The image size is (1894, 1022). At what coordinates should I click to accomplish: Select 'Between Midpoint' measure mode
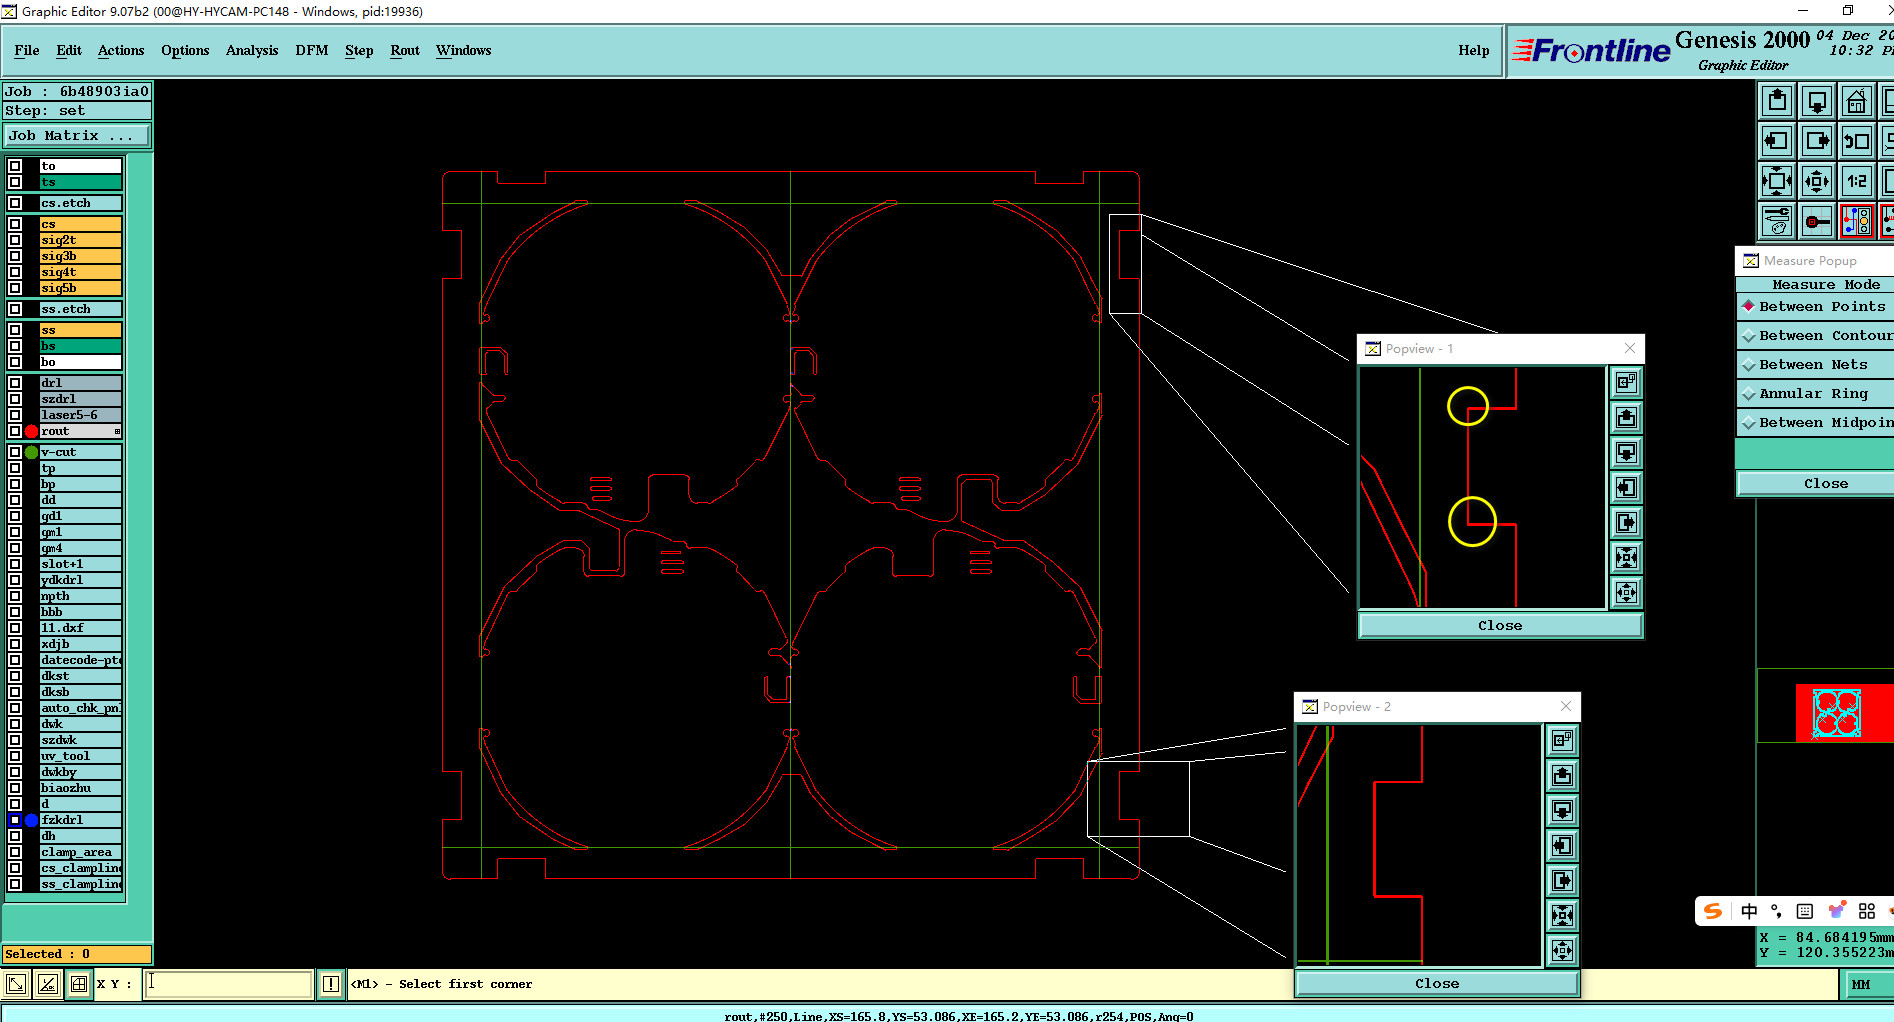tap(1815, 423)
